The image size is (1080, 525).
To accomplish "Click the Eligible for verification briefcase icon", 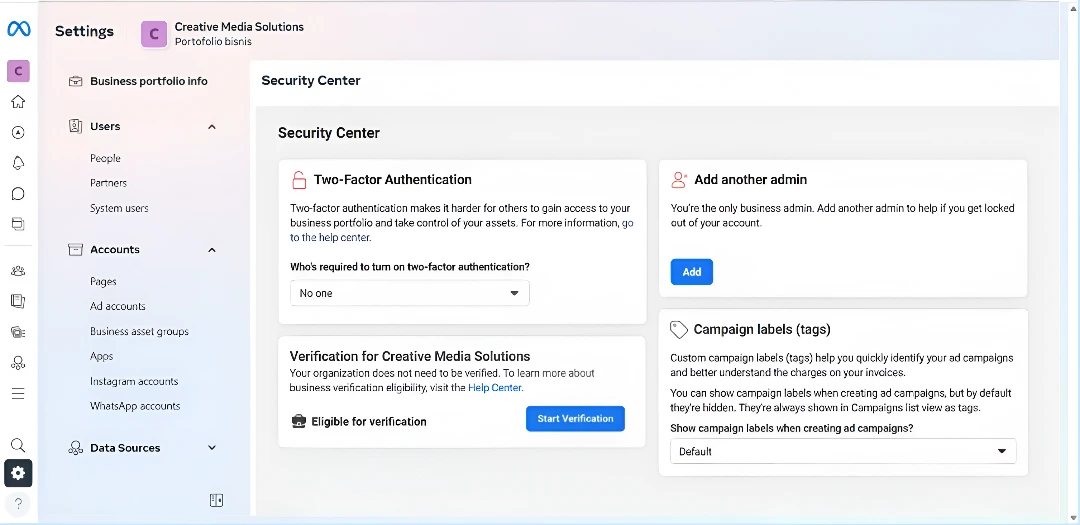I will click(x=298, y=421).
